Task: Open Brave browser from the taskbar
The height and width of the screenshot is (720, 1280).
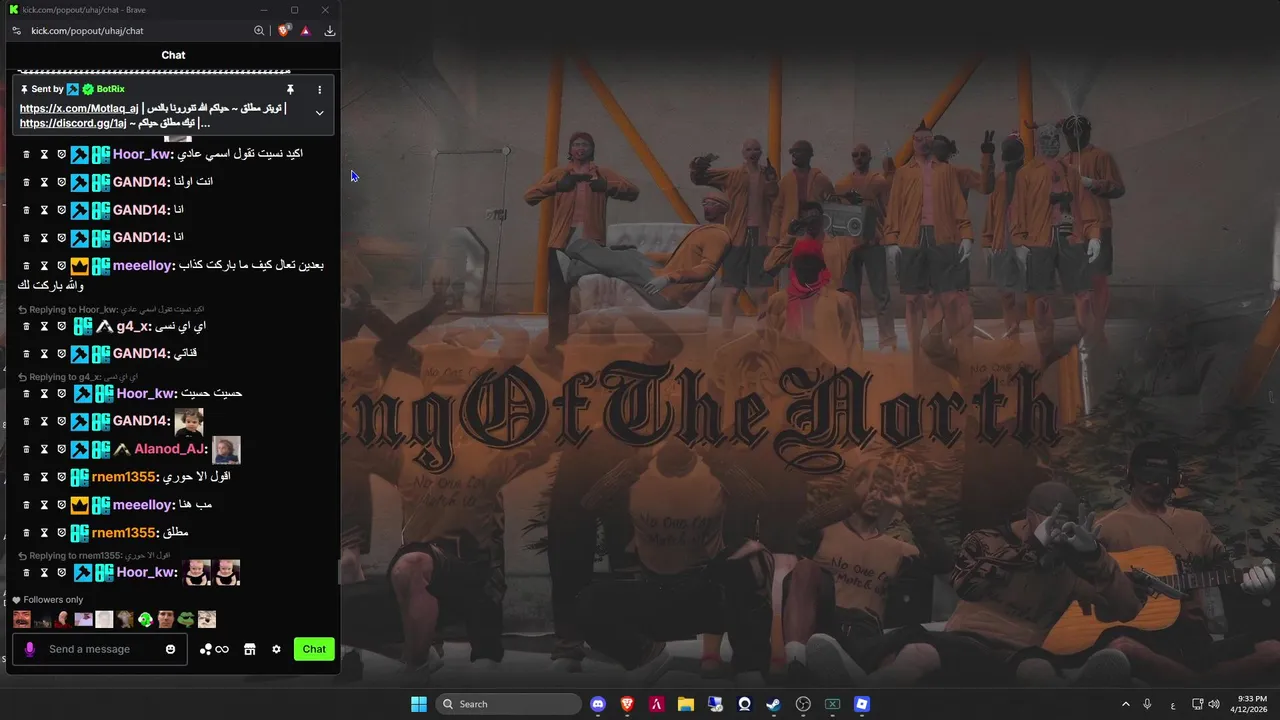Action: coord(627,704)
